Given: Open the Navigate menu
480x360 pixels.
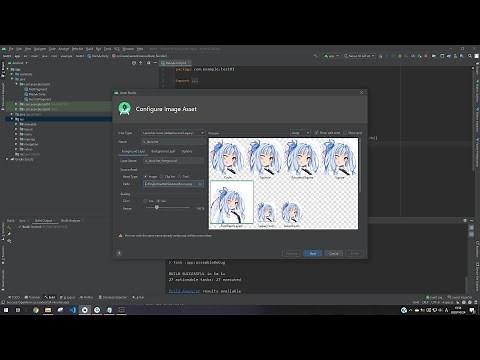Looking at the screenshot, I should click(40, 49).
